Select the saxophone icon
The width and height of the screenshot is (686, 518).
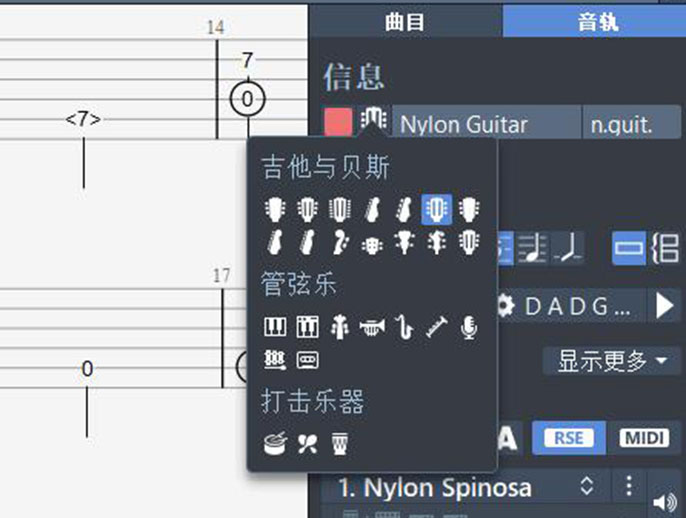[404, 327]
